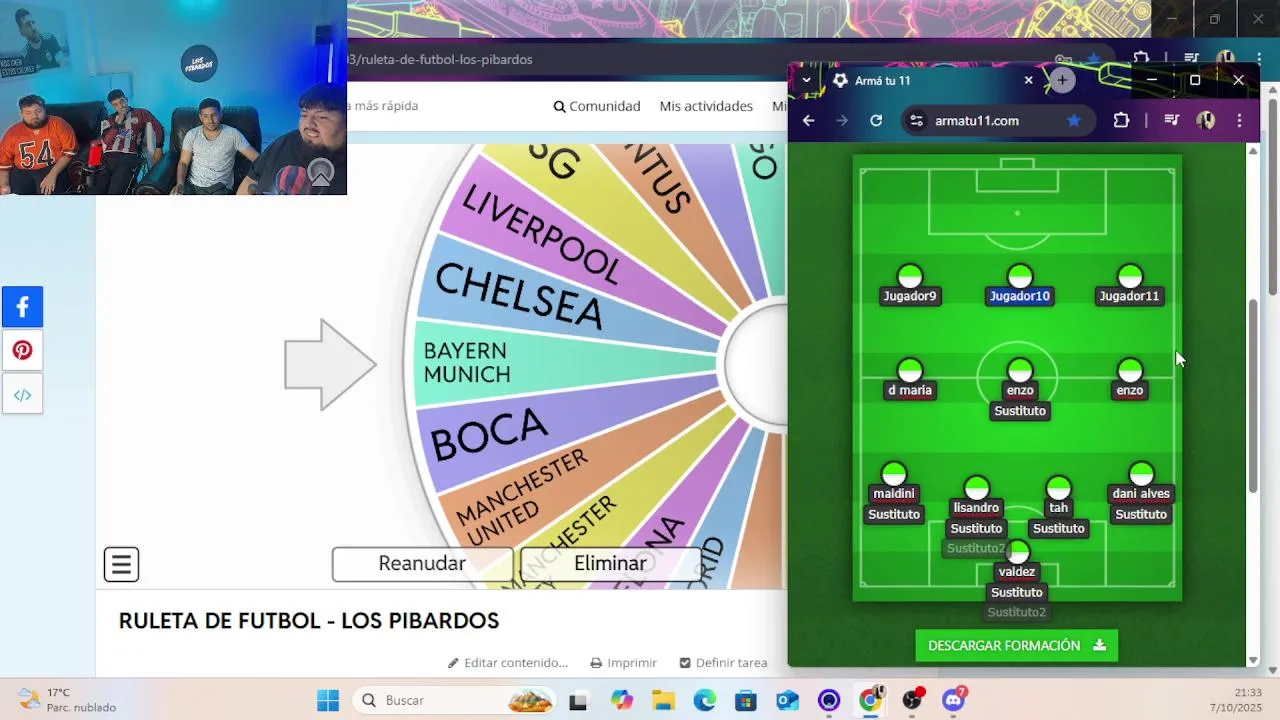Click the taskbar Buscar search box
1280x720 pixels.
pos(456,700)
